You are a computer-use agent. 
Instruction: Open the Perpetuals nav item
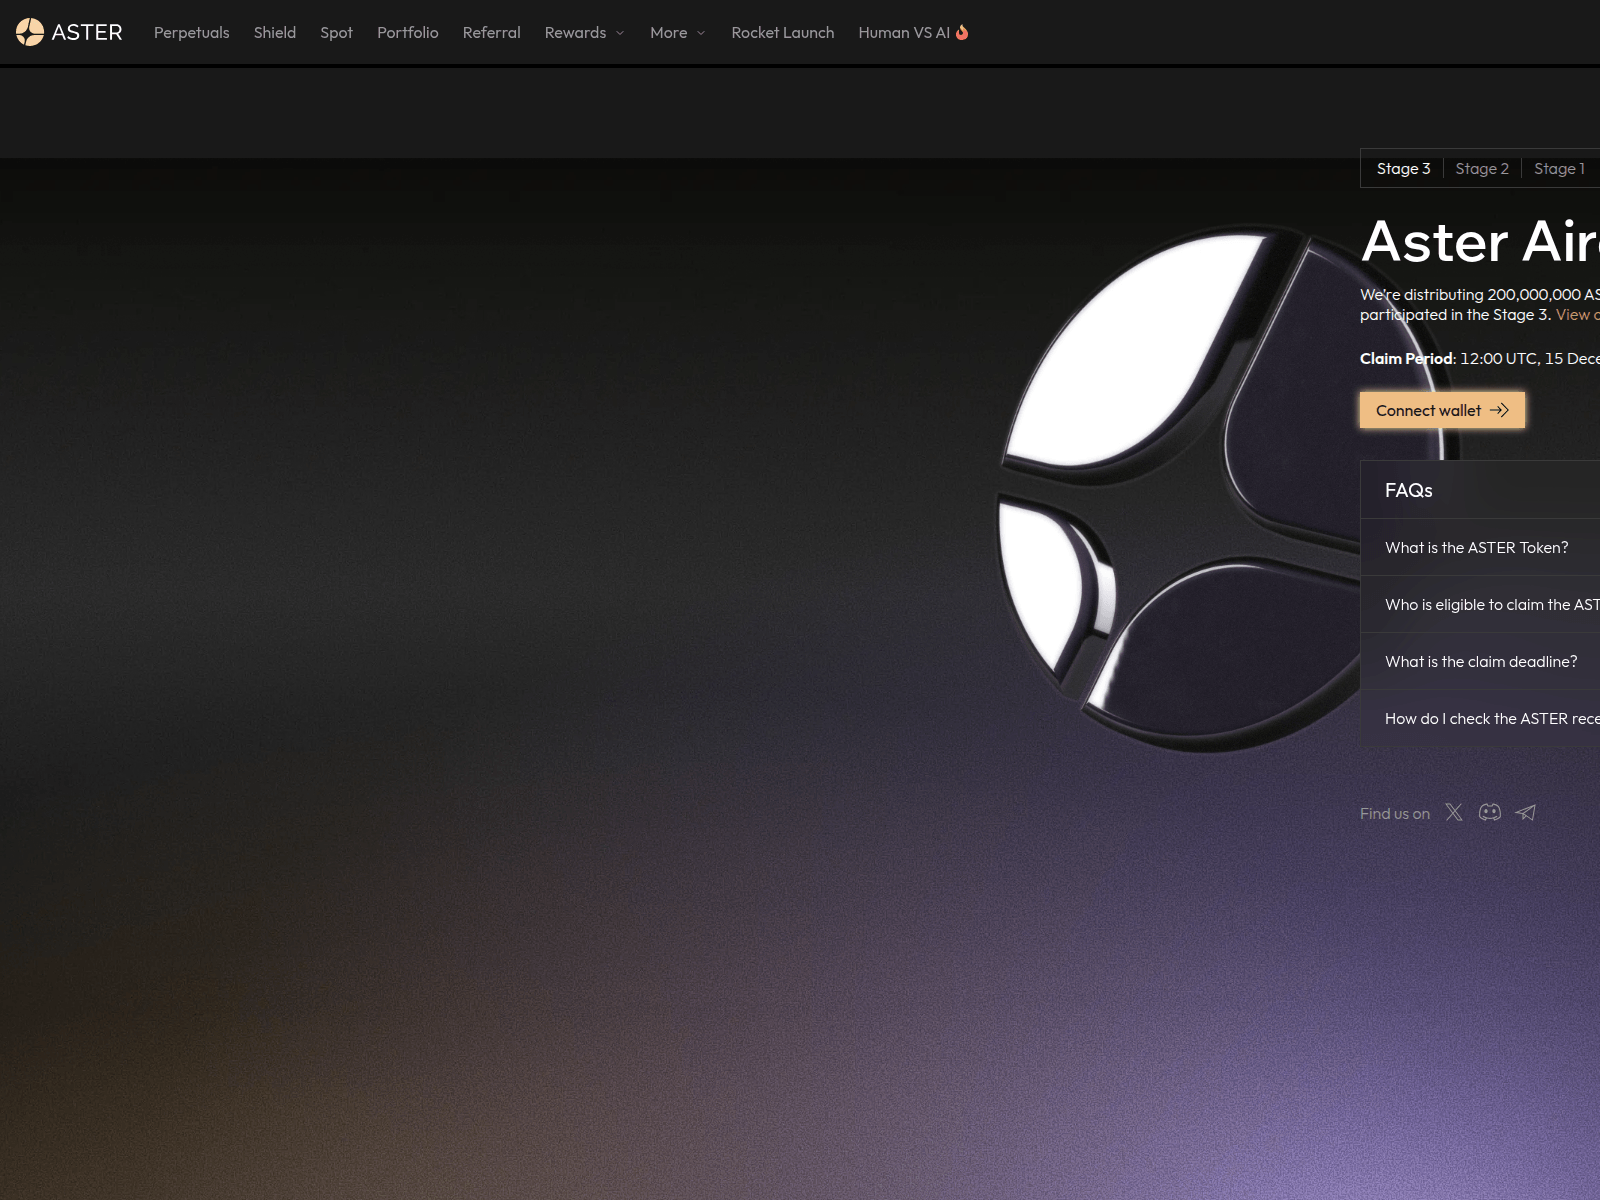192,32
